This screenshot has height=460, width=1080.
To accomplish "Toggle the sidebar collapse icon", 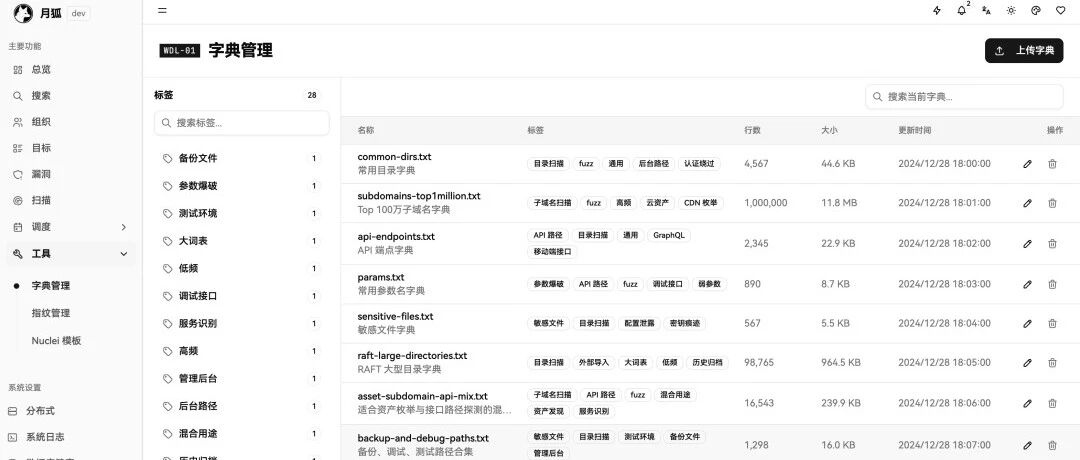I will click(162, 10).
